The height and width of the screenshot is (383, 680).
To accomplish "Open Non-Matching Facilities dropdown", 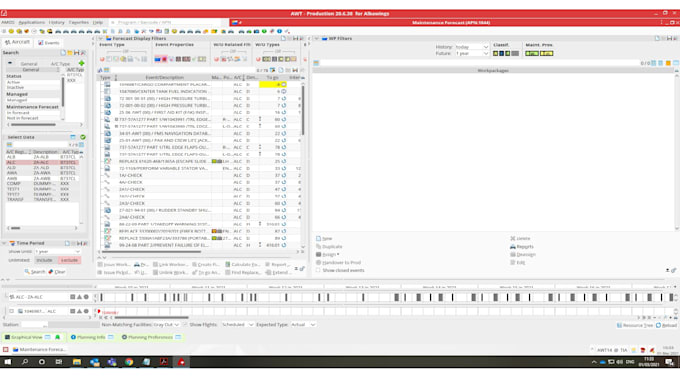I will pyautogui.click(x=166, y=324).
